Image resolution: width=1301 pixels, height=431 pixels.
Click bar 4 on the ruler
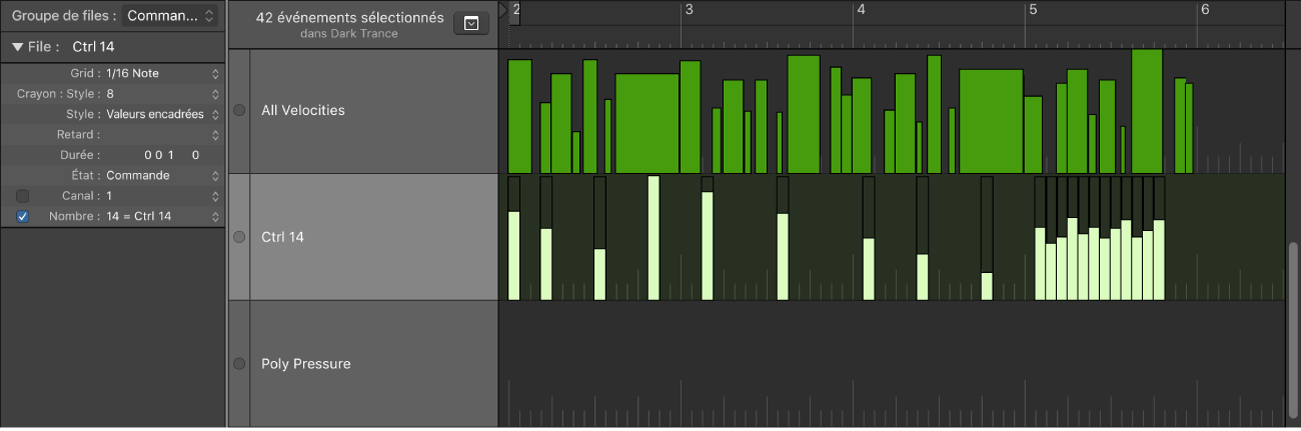(860, 9)
